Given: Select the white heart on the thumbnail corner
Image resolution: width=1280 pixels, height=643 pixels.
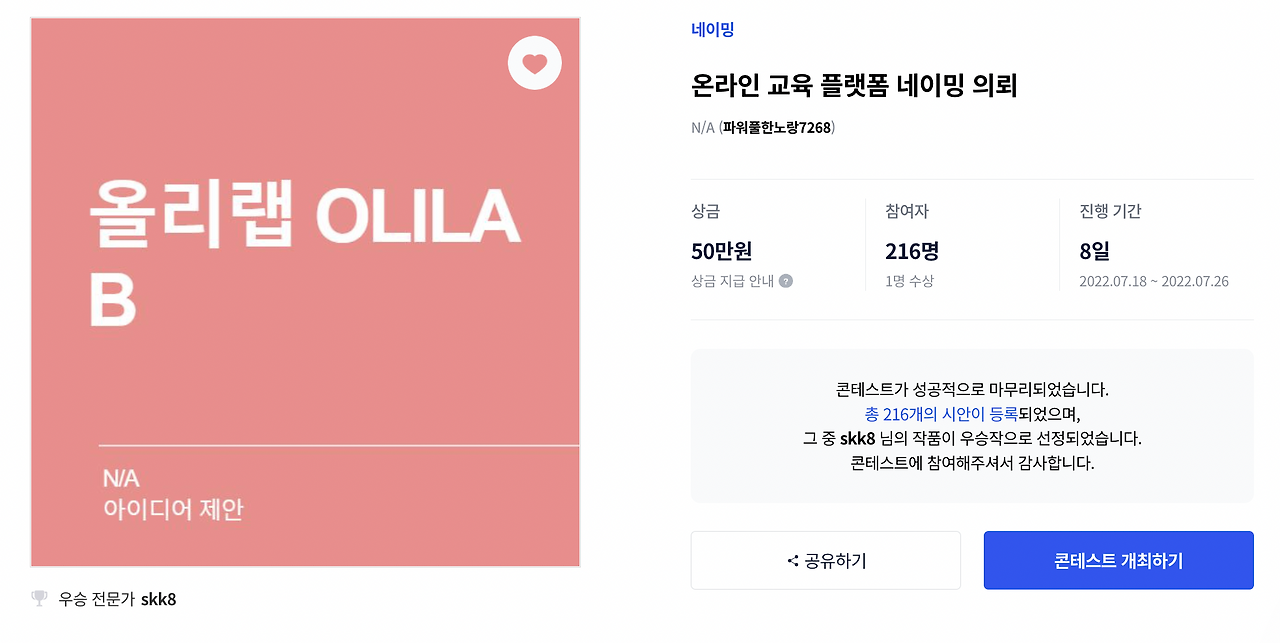Looking at the screenshot, I should [534, 62].
